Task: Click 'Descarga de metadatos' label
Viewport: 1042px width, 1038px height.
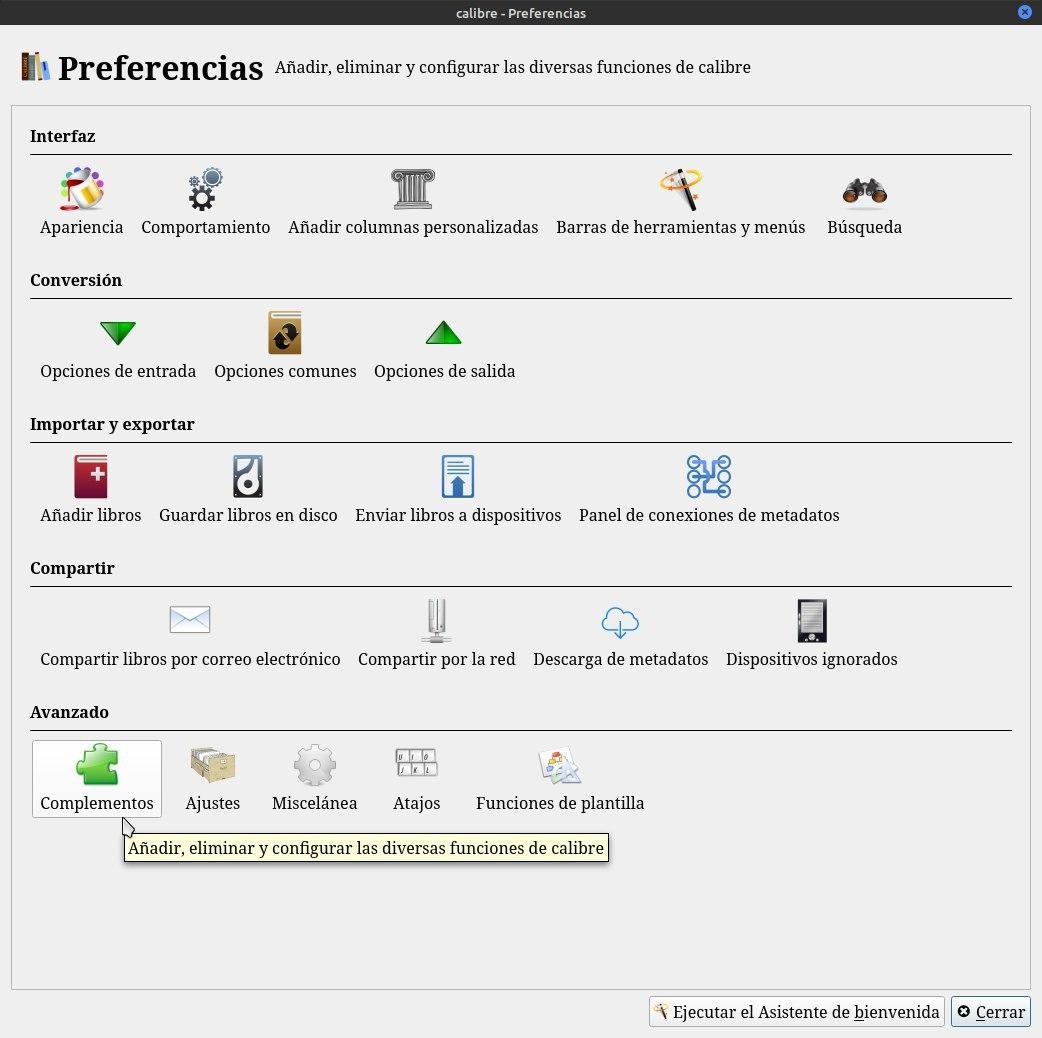Action: pos(620,659)
